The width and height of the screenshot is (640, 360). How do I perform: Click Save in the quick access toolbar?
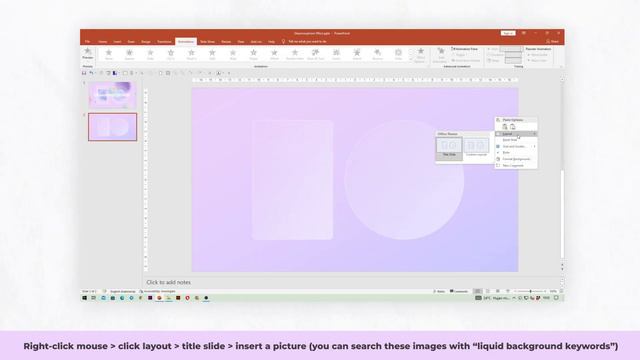click(84, 73)
